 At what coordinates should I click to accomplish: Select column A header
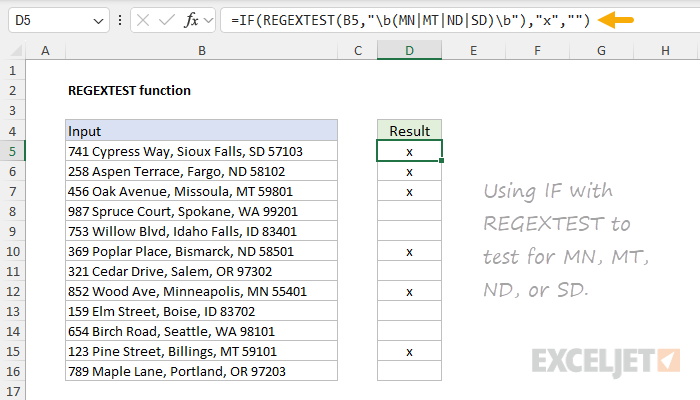tap(45, 50)
